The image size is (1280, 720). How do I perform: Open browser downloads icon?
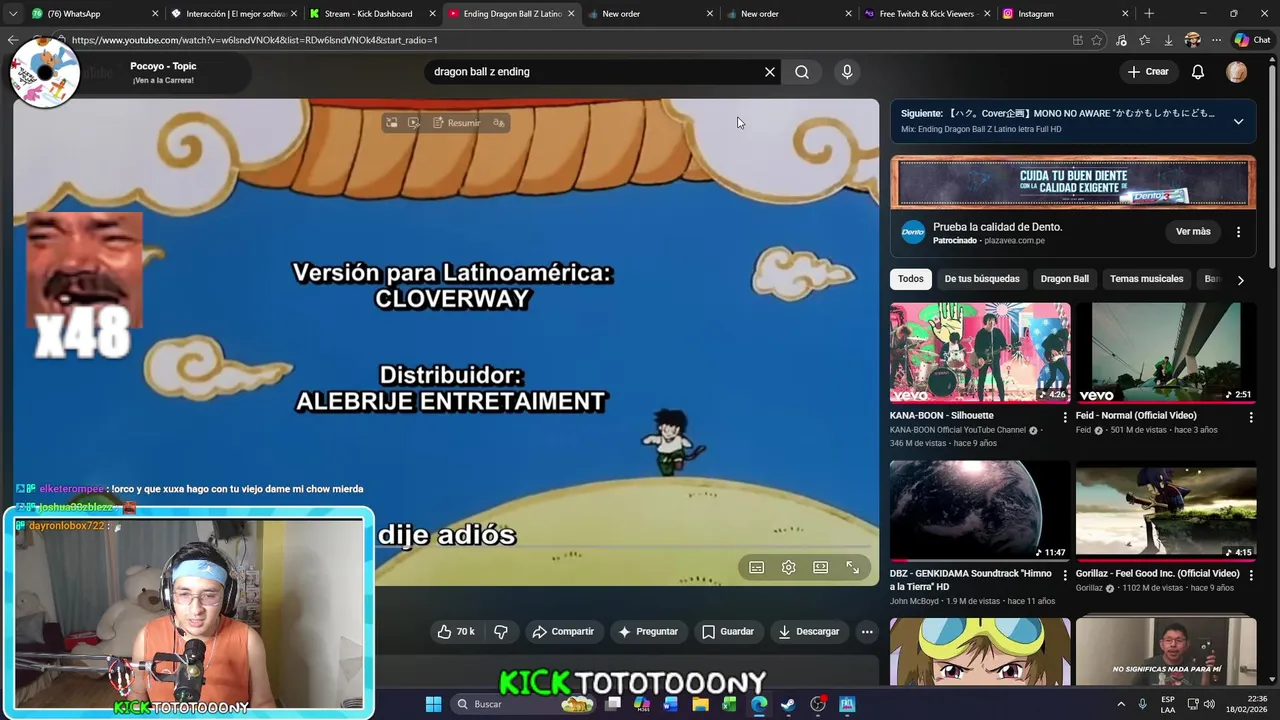click(1168, 40)
